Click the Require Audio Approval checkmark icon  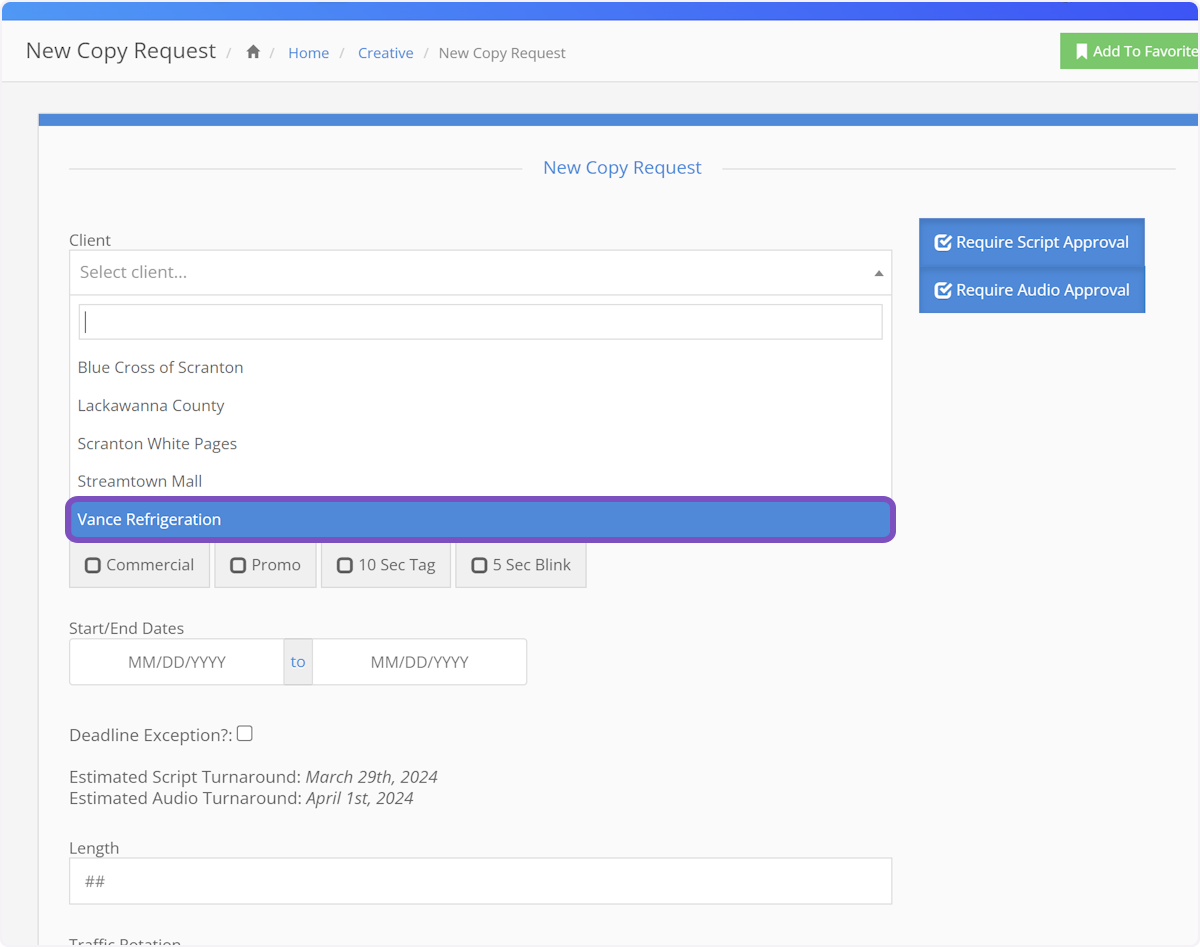[x=942, y=291]
